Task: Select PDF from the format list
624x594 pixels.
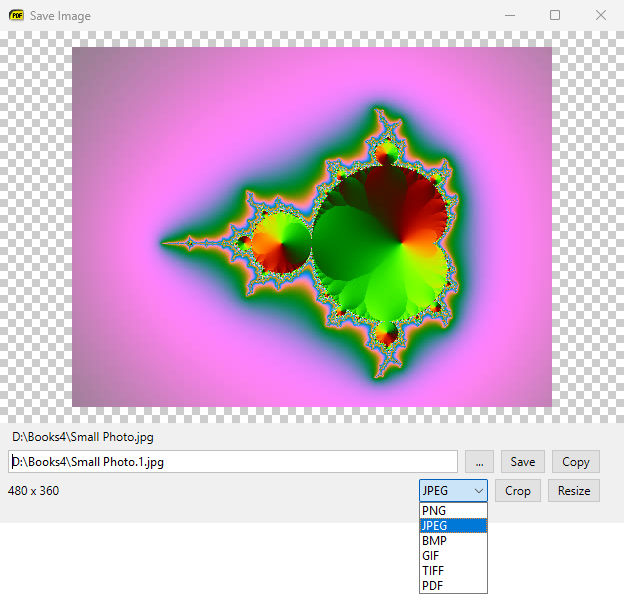Action: click(453, 585)
